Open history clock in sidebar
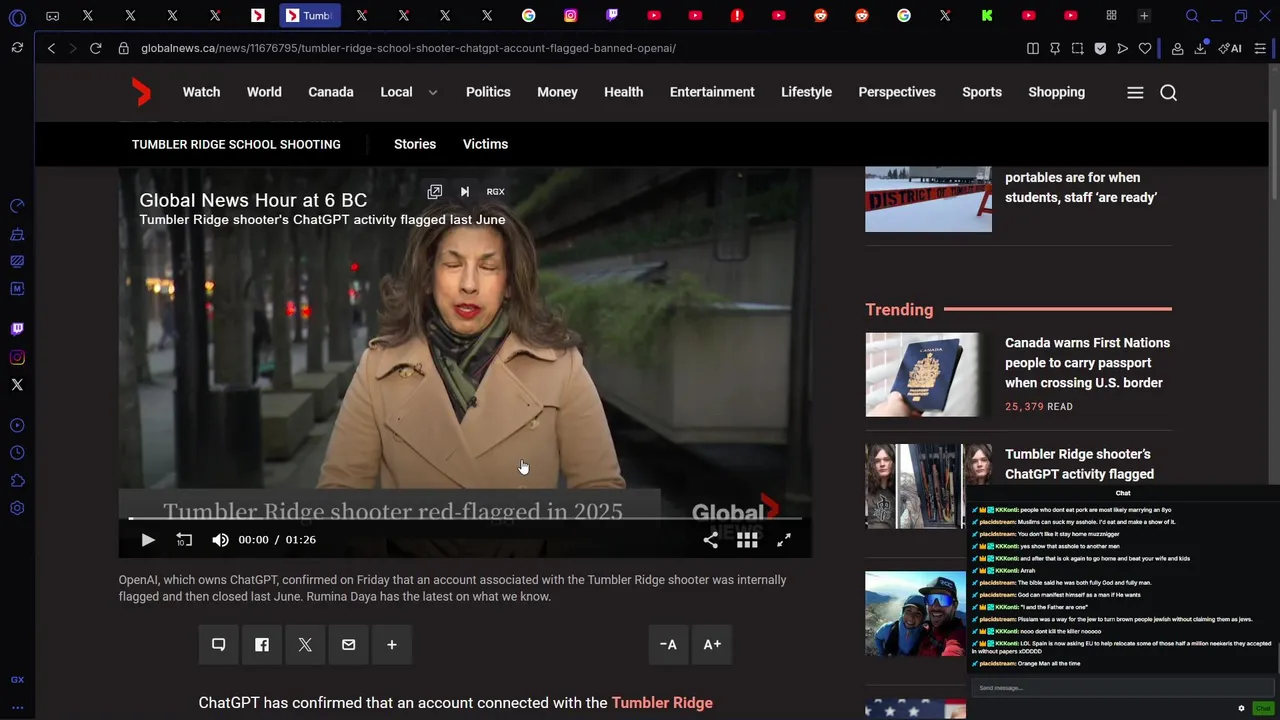This screenshot has height=720, width=1280. 17,453
